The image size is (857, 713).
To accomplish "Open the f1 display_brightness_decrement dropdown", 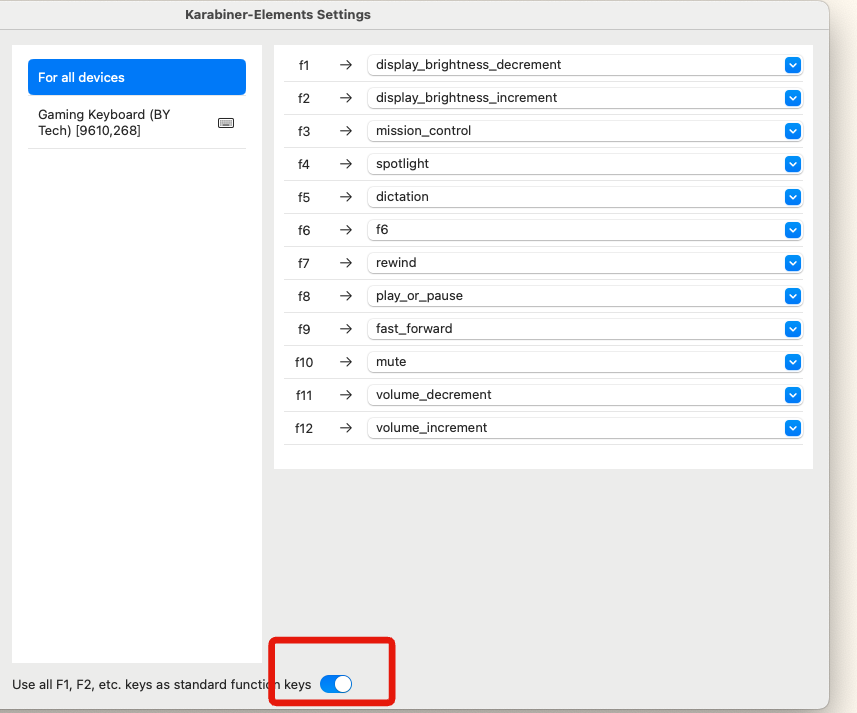I will [x=585, y=65].
